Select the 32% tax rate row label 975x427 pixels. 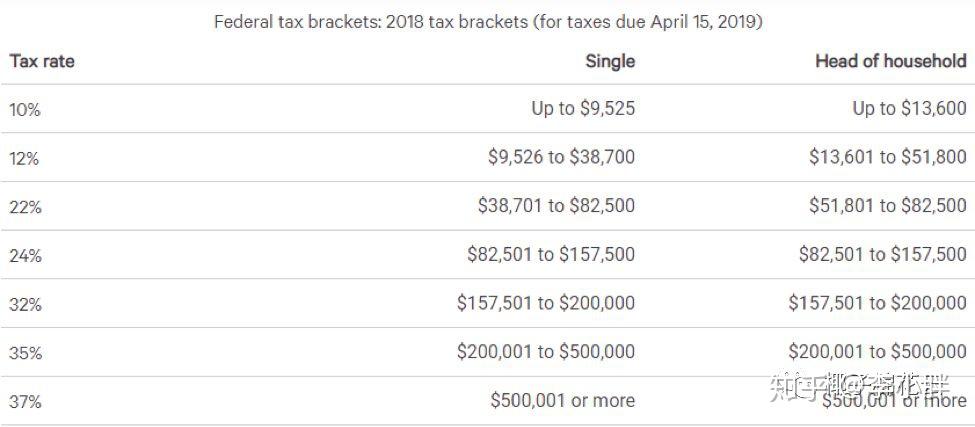pos(25,305)
